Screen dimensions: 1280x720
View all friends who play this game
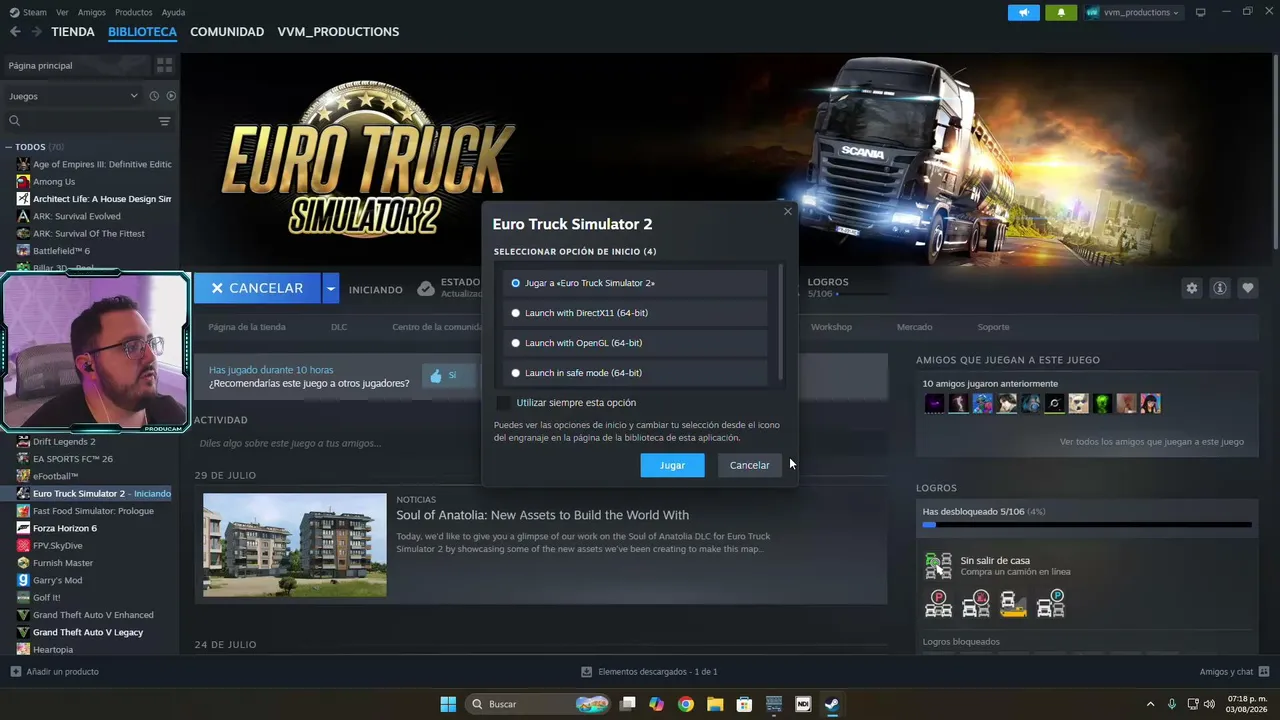coord(1152,442)
